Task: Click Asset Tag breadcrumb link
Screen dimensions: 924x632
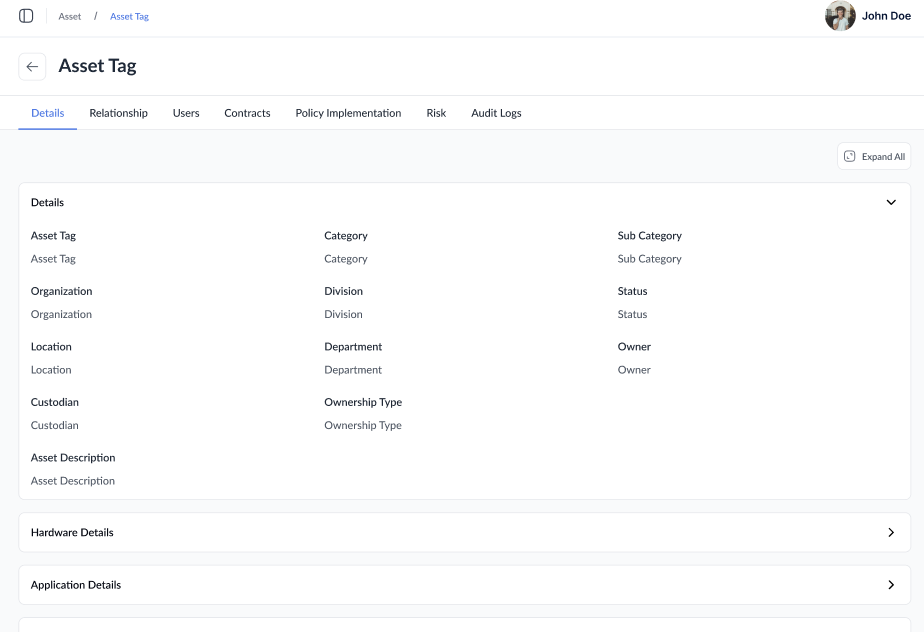Action: 129,17
